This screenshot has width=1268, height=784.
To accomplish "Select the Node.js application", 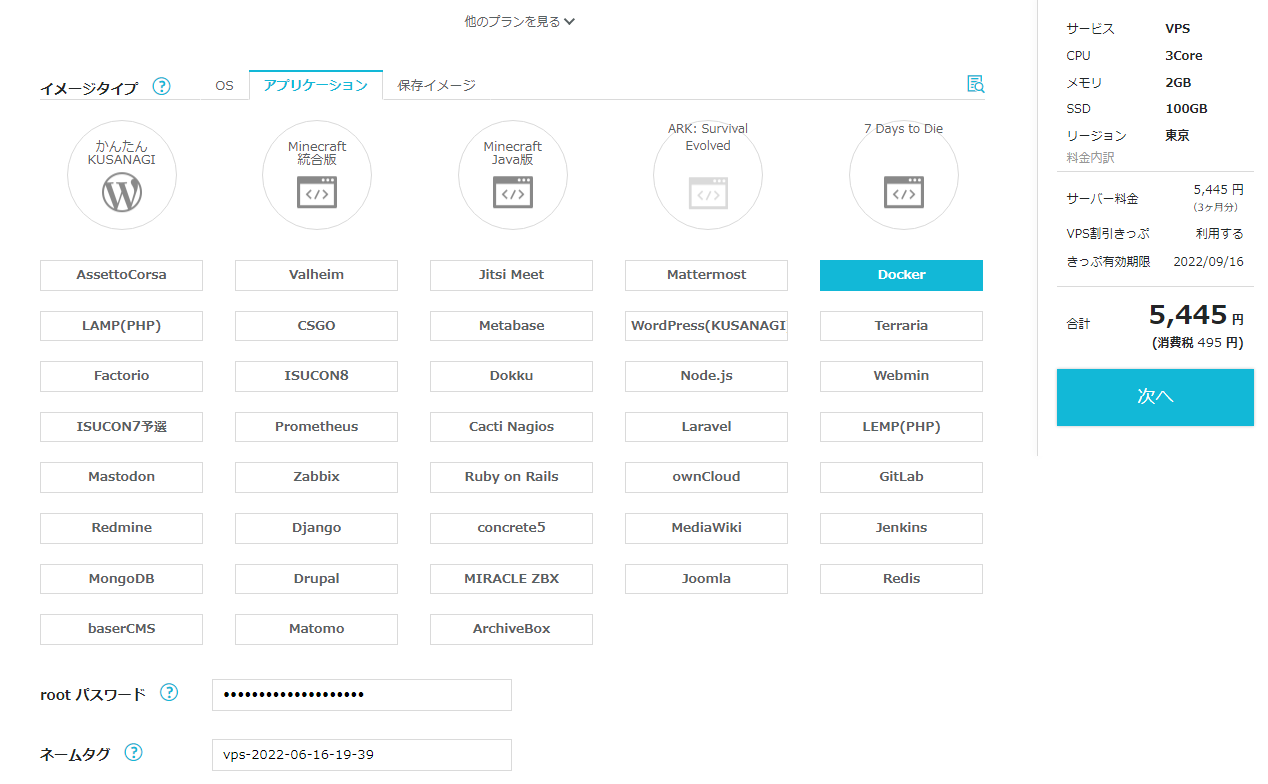I will [706, 376].
